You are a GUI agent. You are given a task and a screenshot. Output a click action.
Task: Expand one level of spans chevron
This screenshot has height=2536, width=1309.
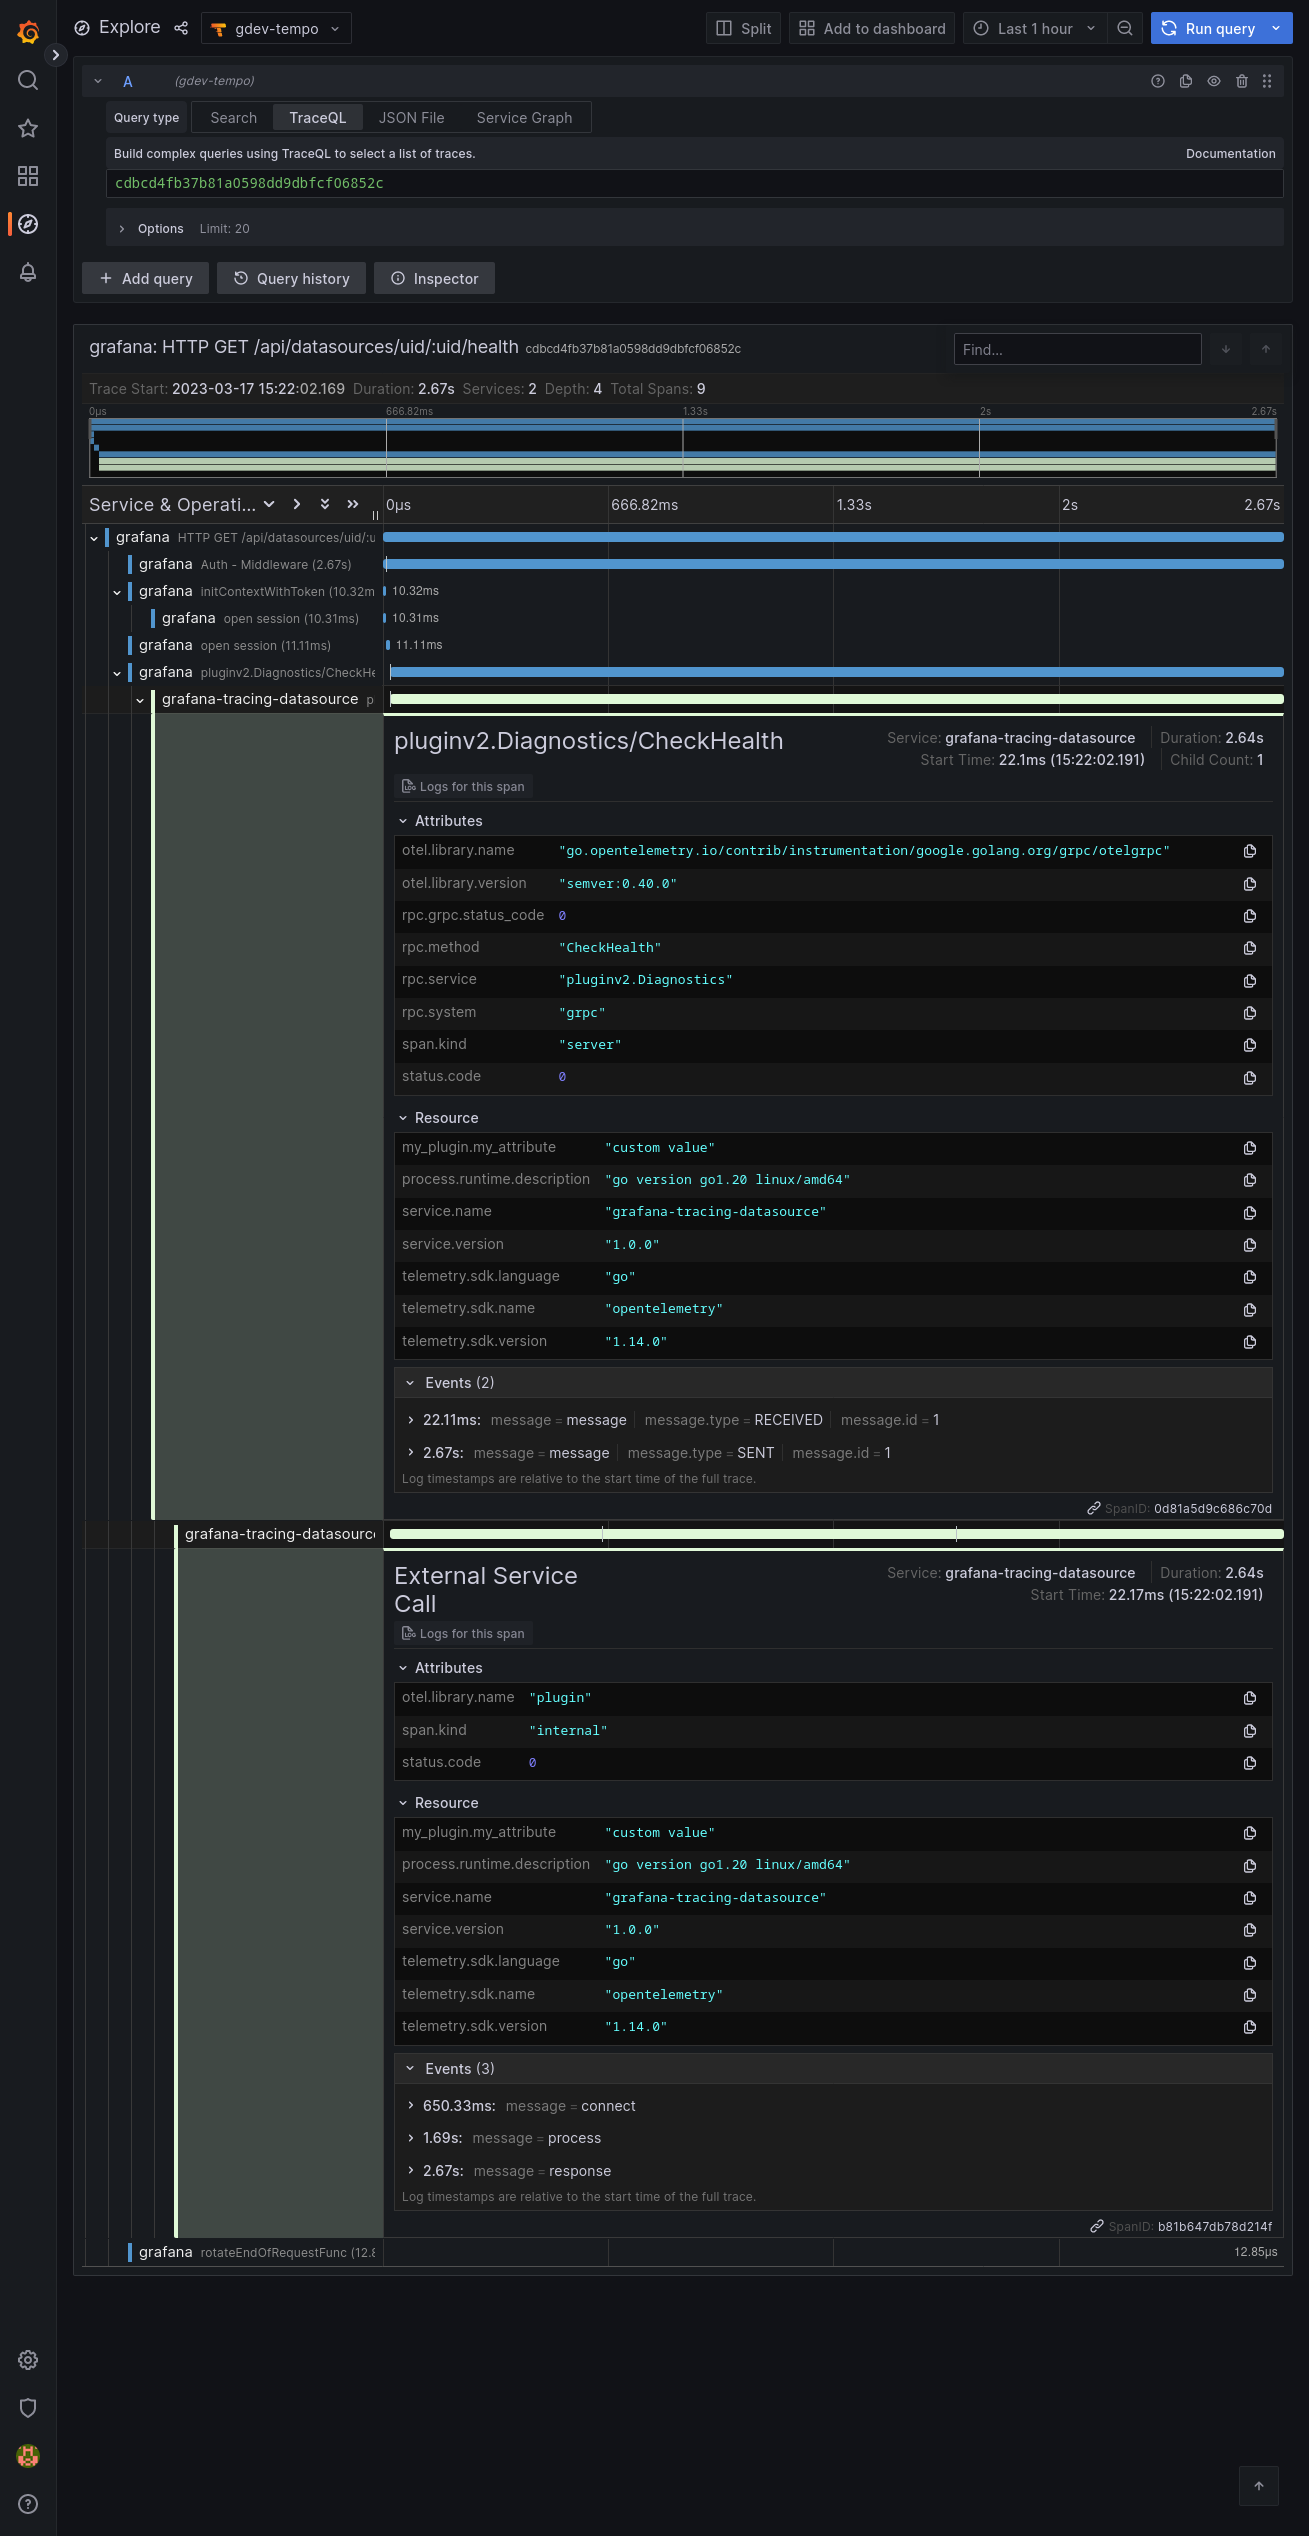coord(297,504)
